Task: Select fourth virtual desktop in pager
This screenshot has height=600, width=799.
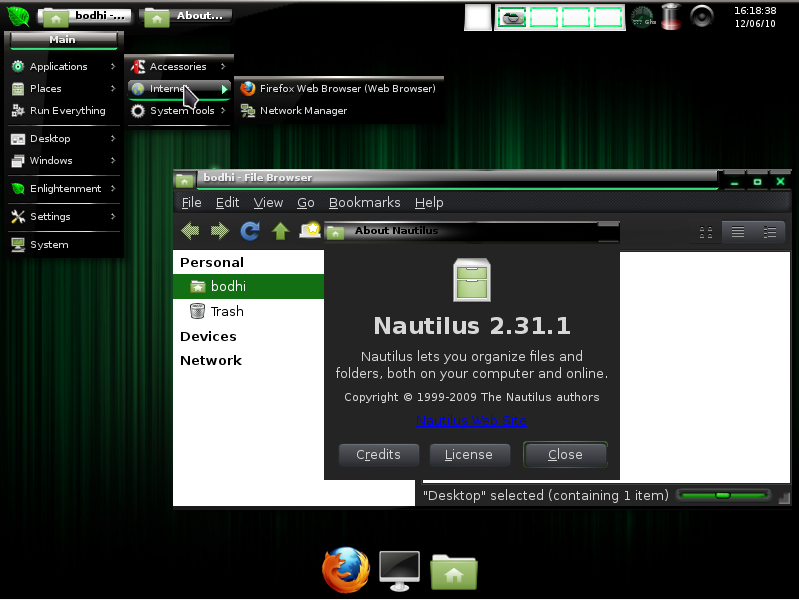Action: tap(608, 18)
